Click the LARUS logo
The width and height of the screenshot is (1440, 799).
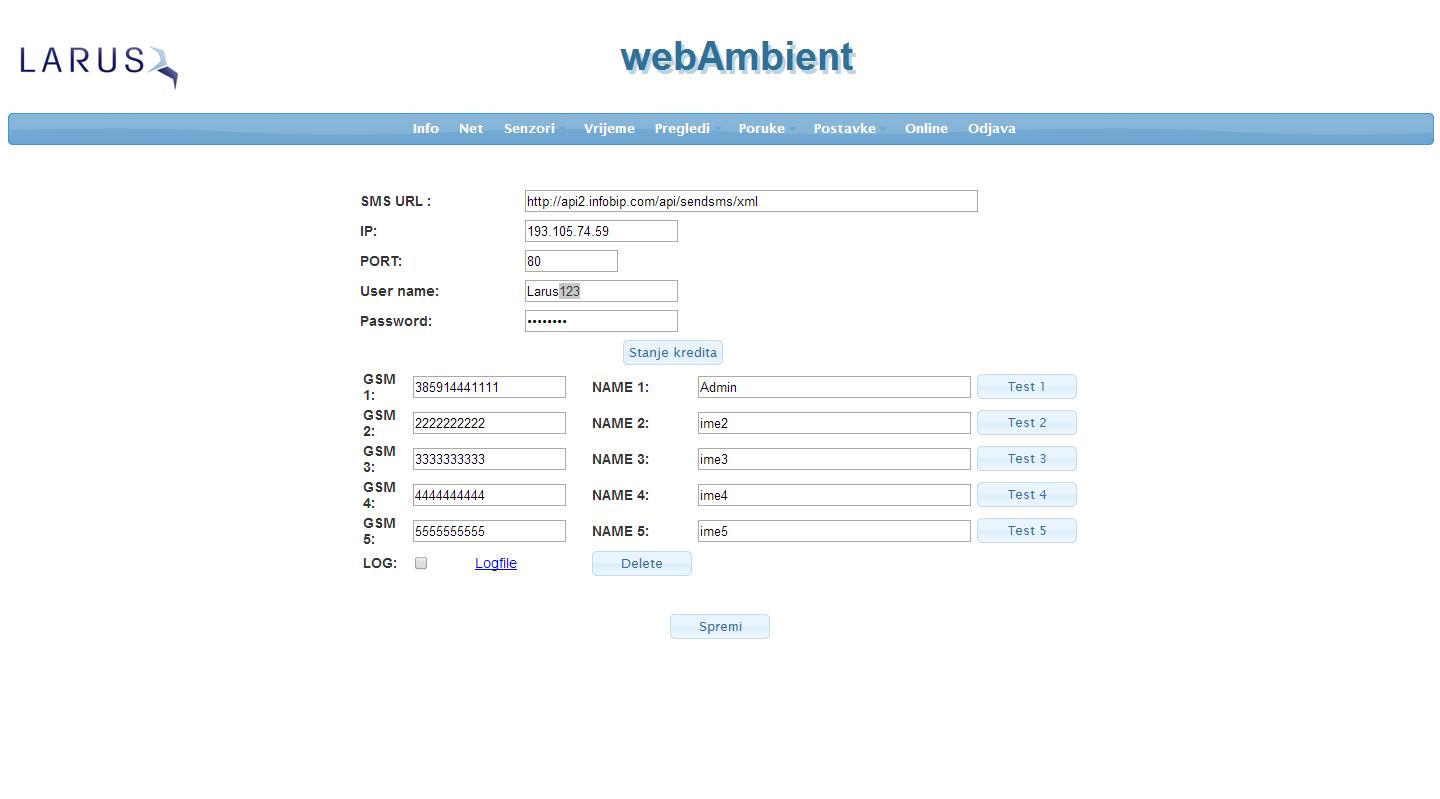[x=98, y=64]
